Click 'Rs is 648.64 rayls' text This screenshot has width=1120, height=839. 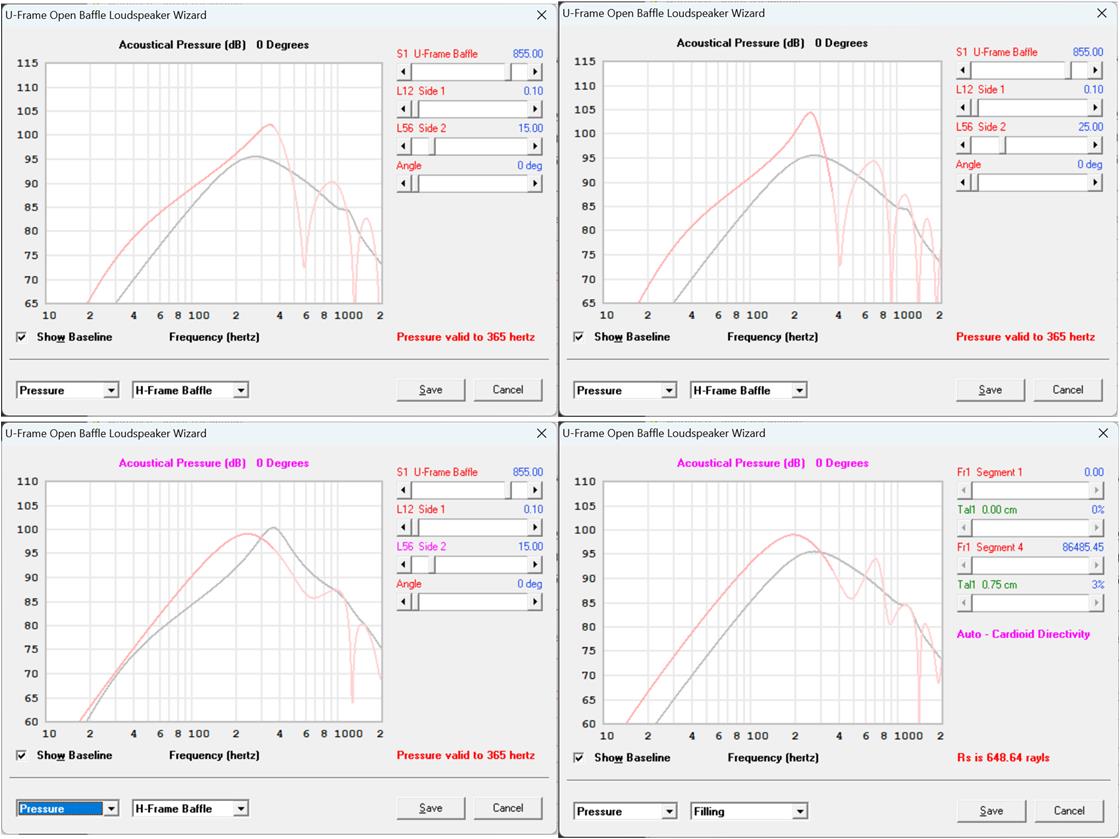click(x=1003, y=758)
